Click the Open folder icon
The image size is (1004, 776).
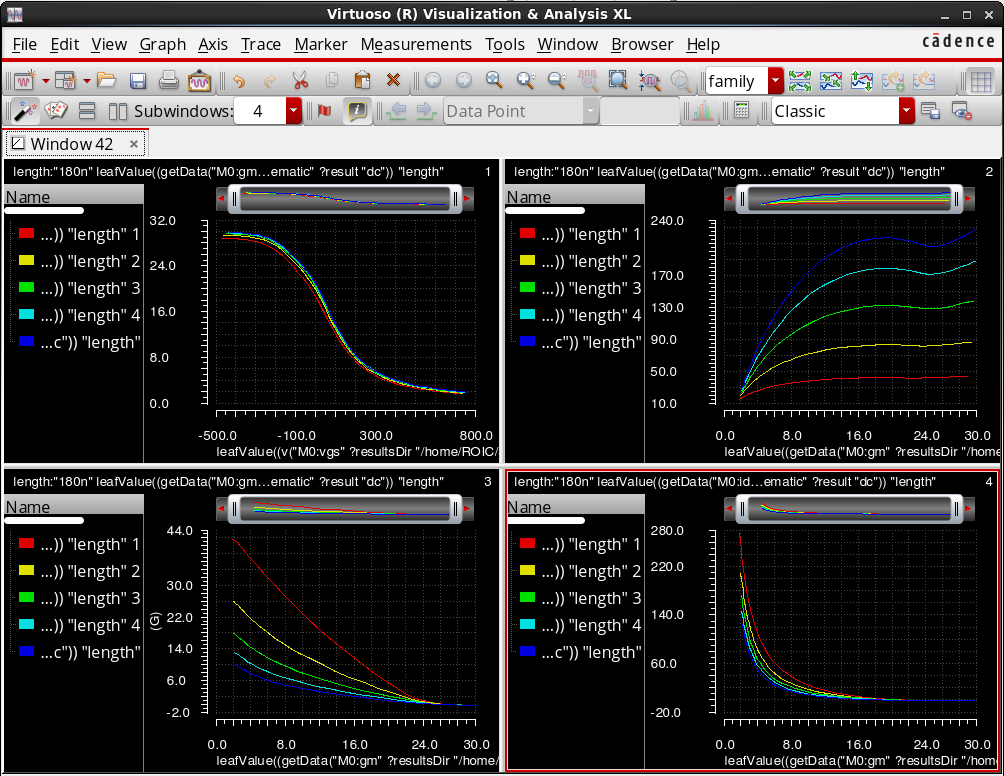tap(106, 81)
